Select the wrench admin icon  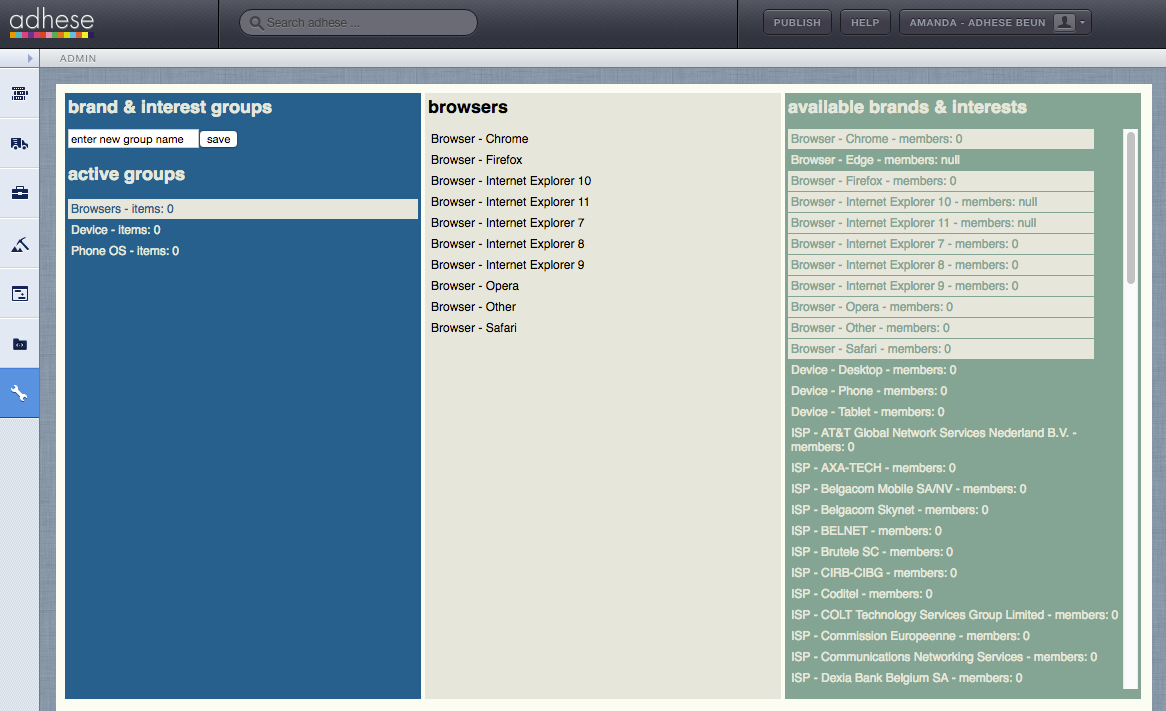[x=19, y=394]
